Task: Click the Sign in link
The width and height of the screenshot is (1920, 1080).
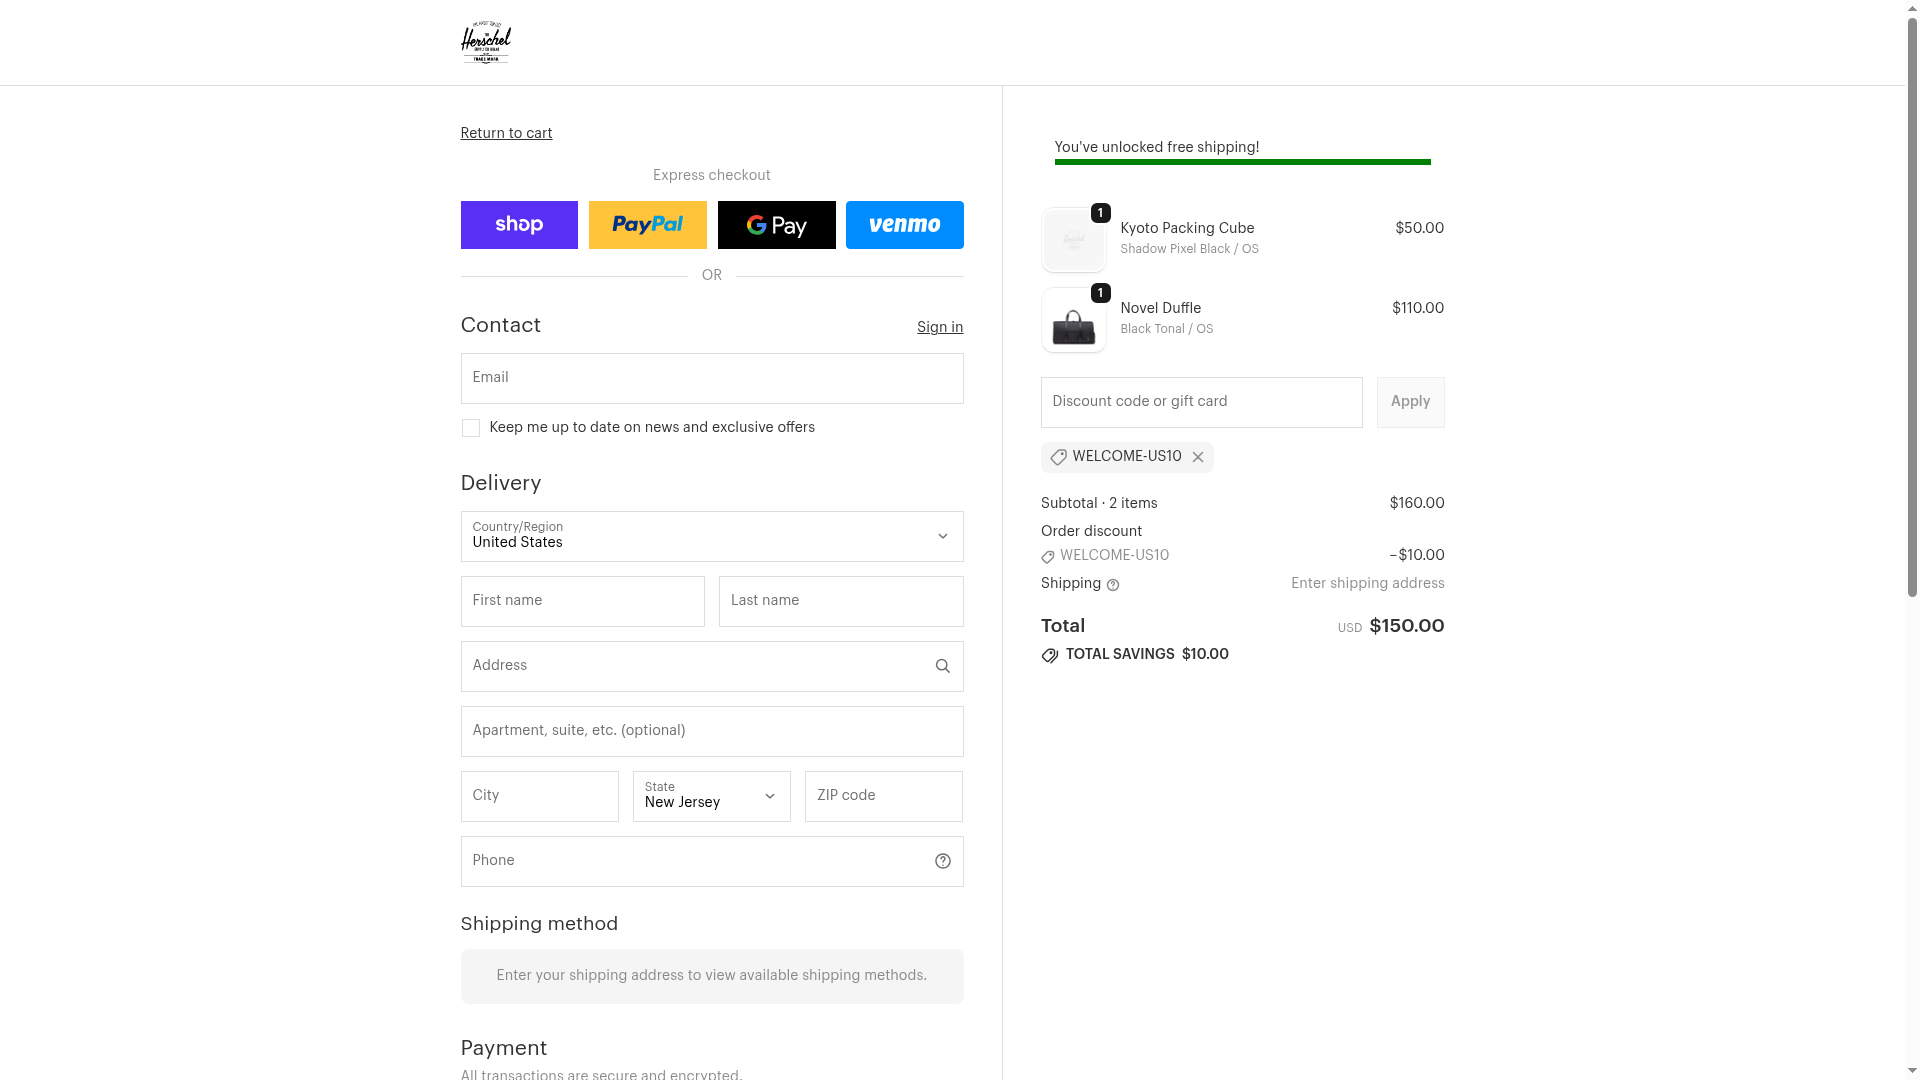Action: tap(939, 327)
